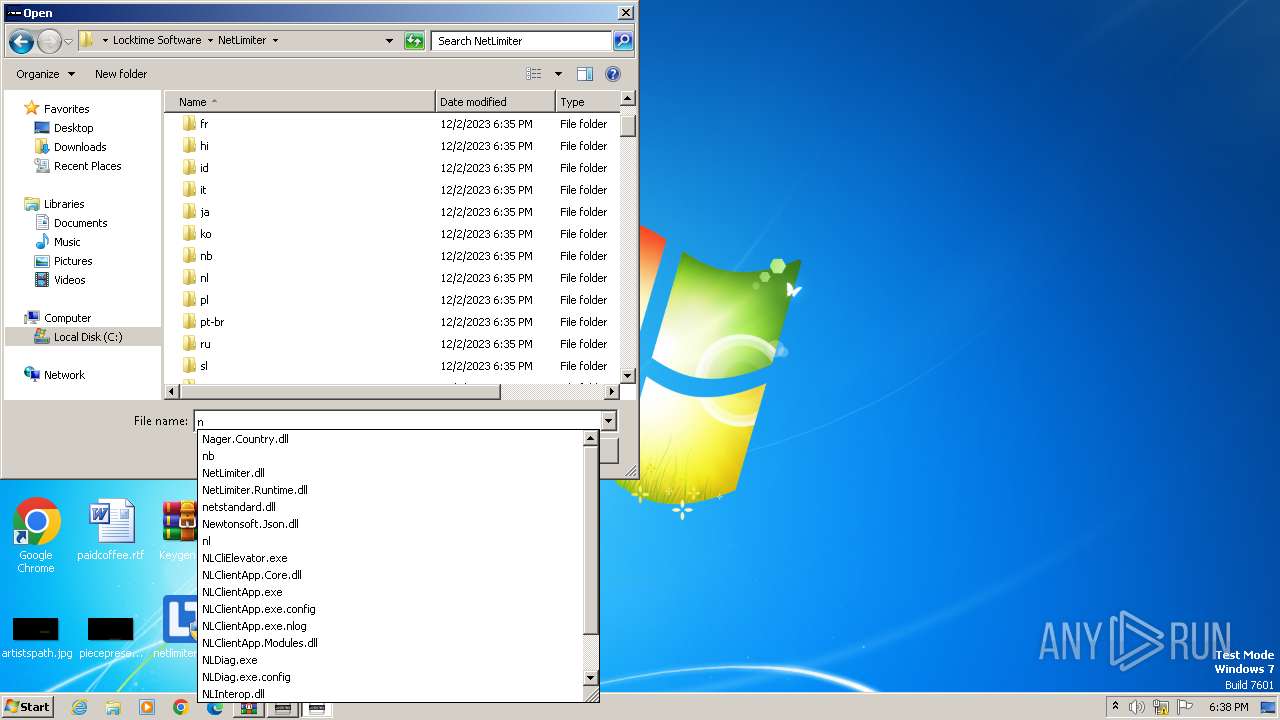Screen dimensions: 1280x720
Task: Click Chrome icon in the taskbar
Action: click(x=181, y=707)
